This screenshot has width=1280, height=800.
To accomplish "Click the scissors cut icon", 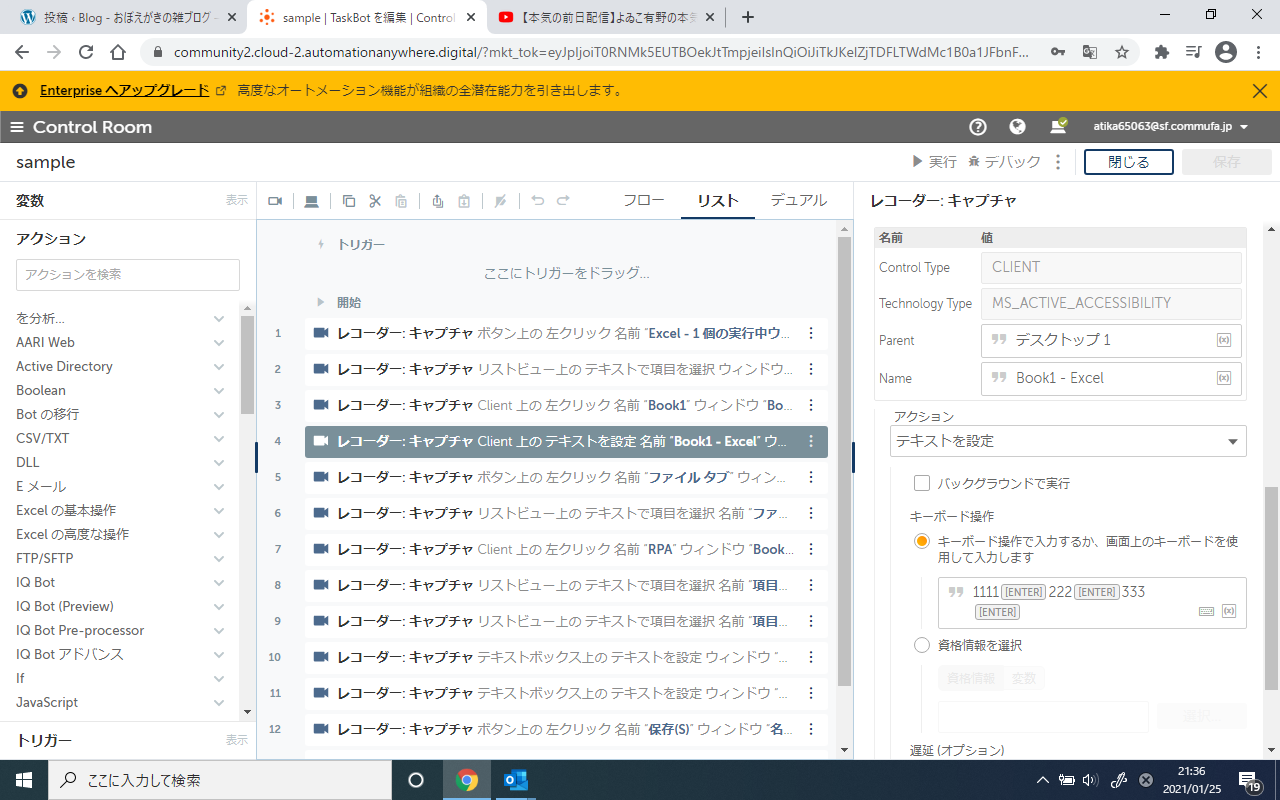I will coord(375,201).
